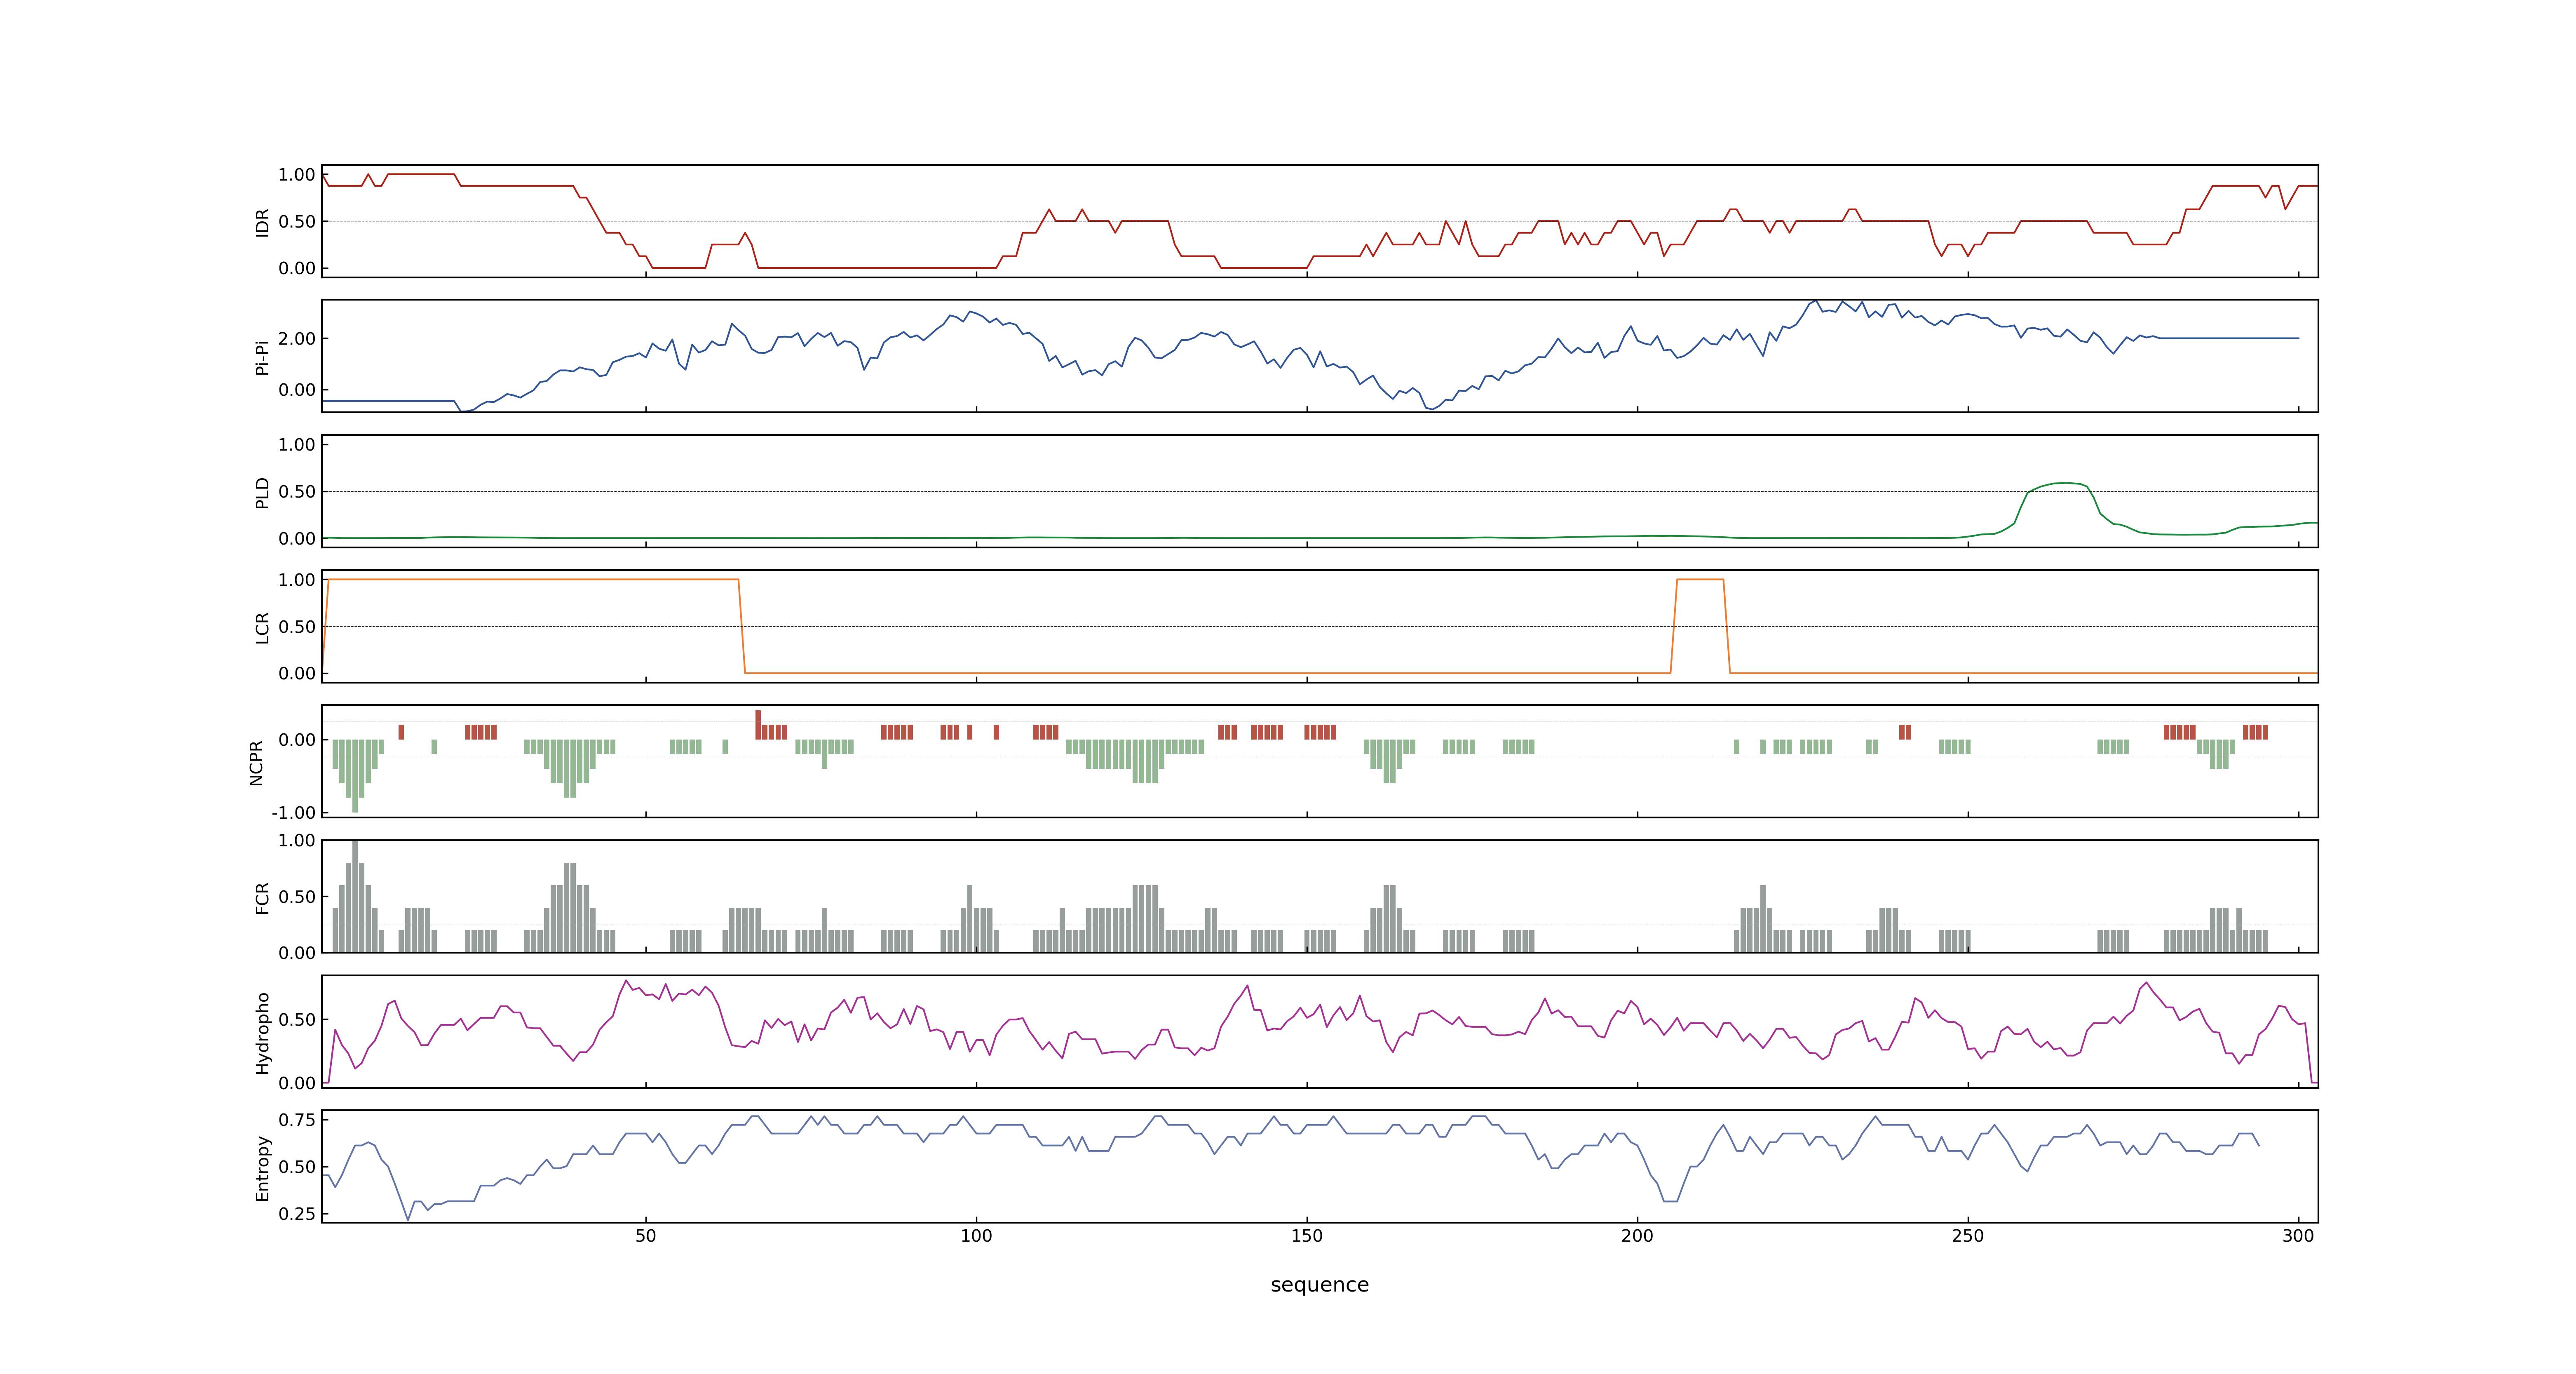
Task: Click the LCR y-axis label
Action: click(262, 627)
